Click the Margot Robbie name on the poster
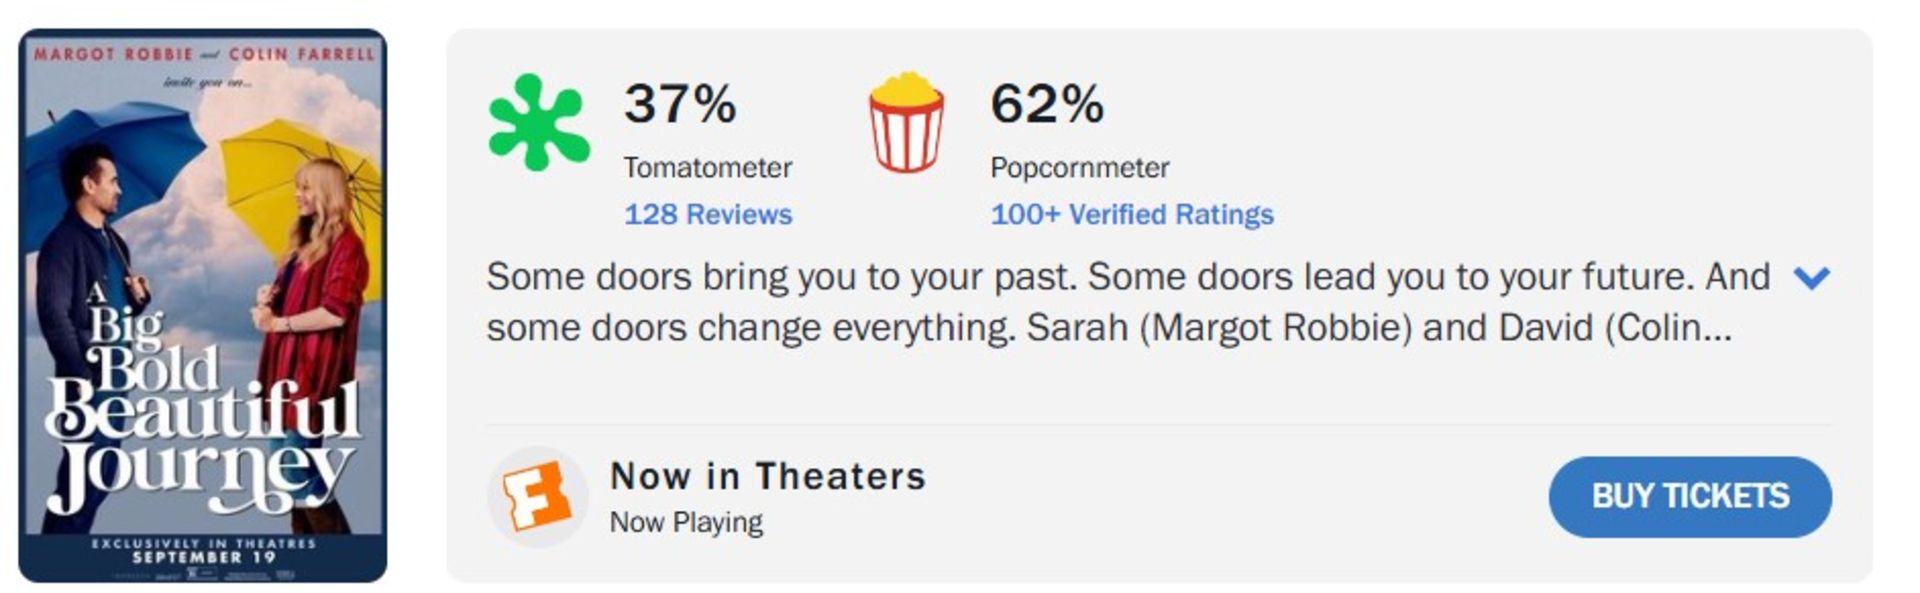1920x593 pixels. (113, 54)
